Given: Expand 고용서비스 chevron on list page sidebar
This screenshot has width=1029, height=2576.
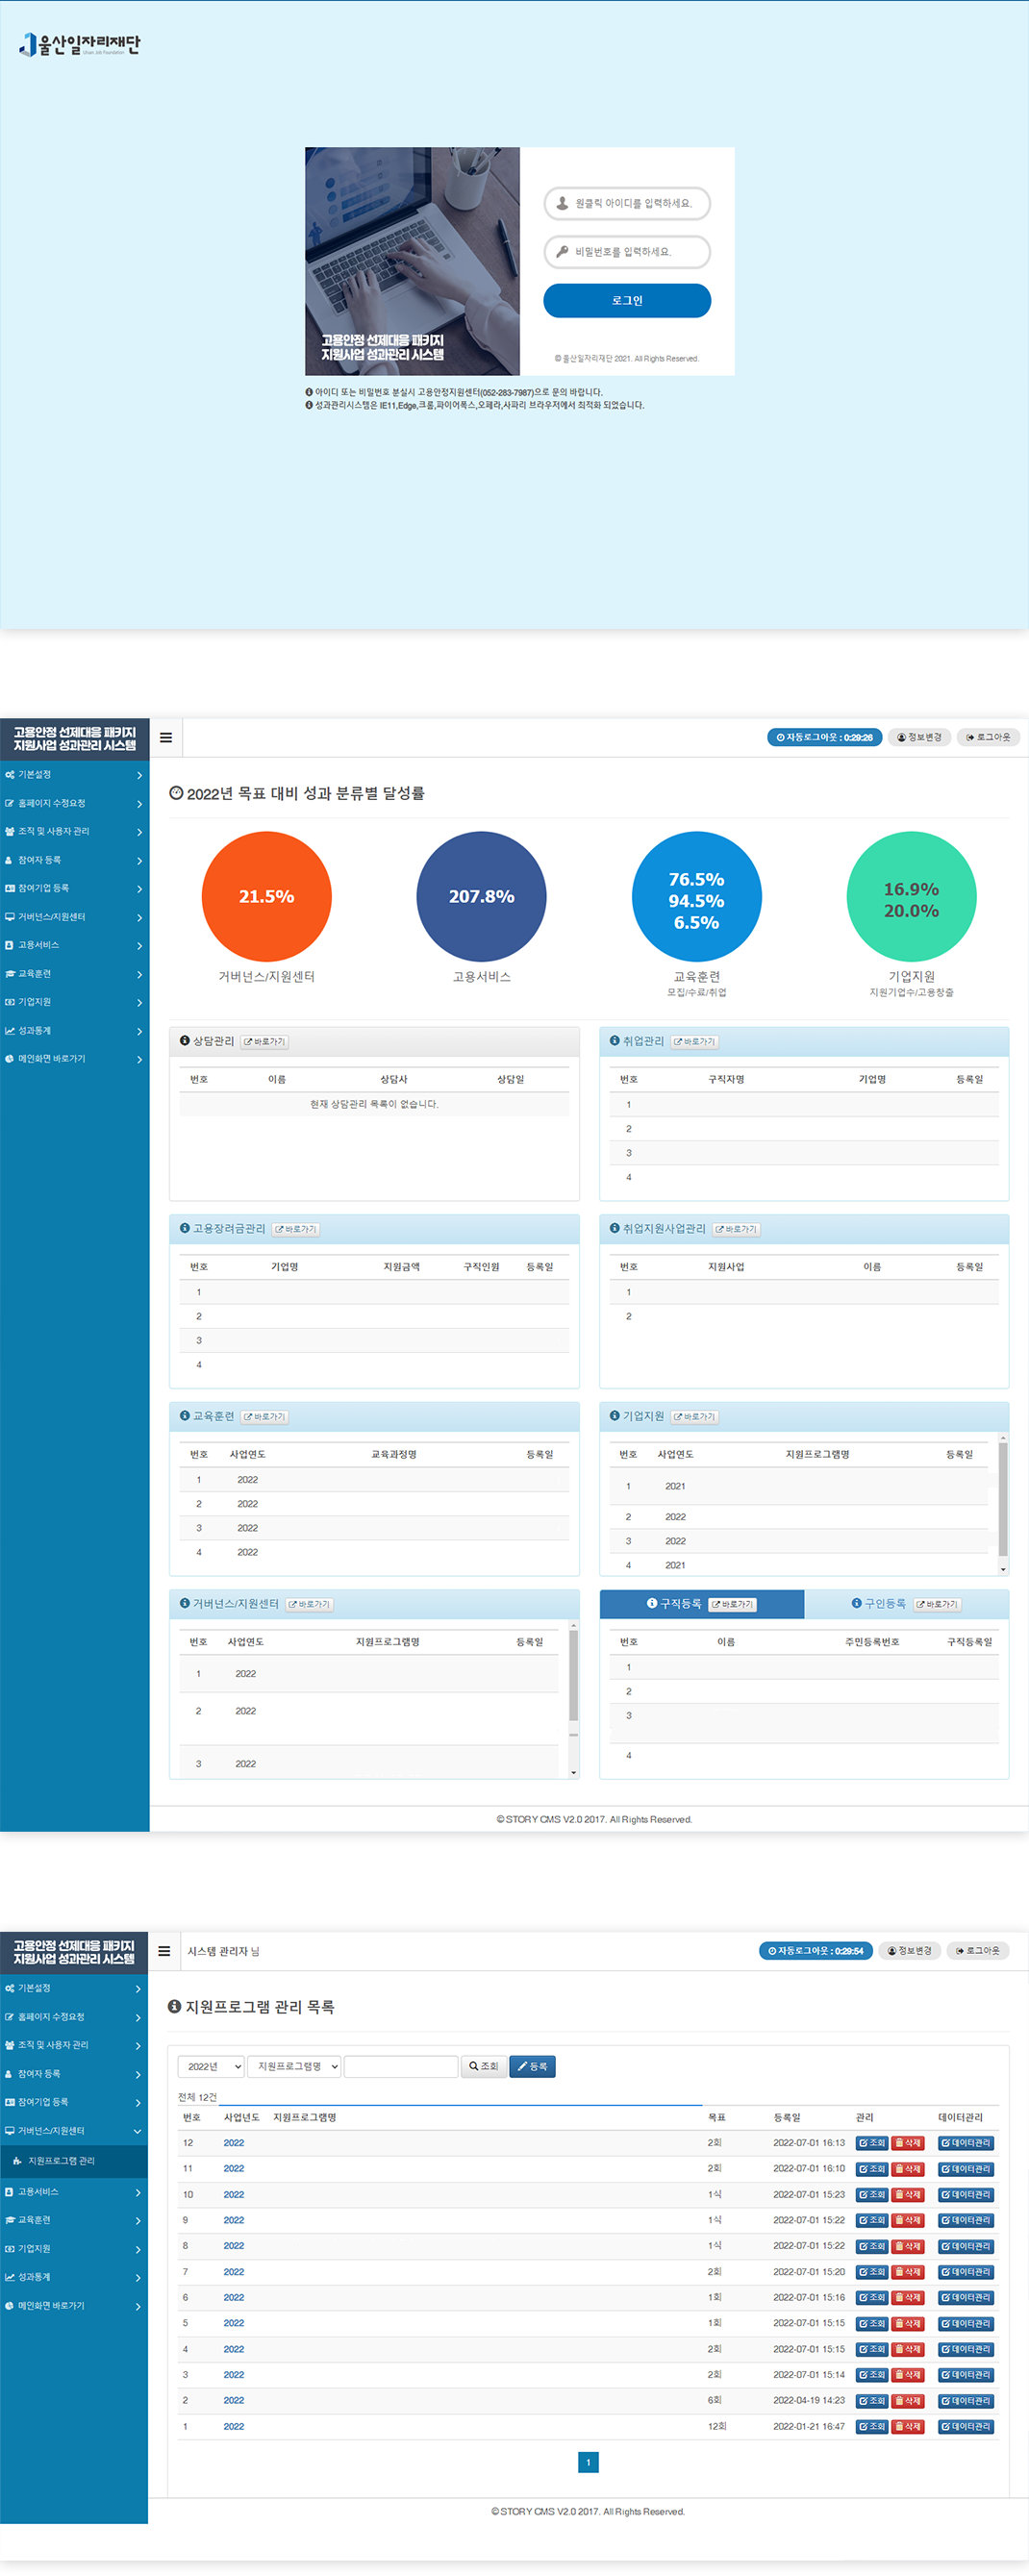Looking at the screenshot, I should click(138, 2192).
